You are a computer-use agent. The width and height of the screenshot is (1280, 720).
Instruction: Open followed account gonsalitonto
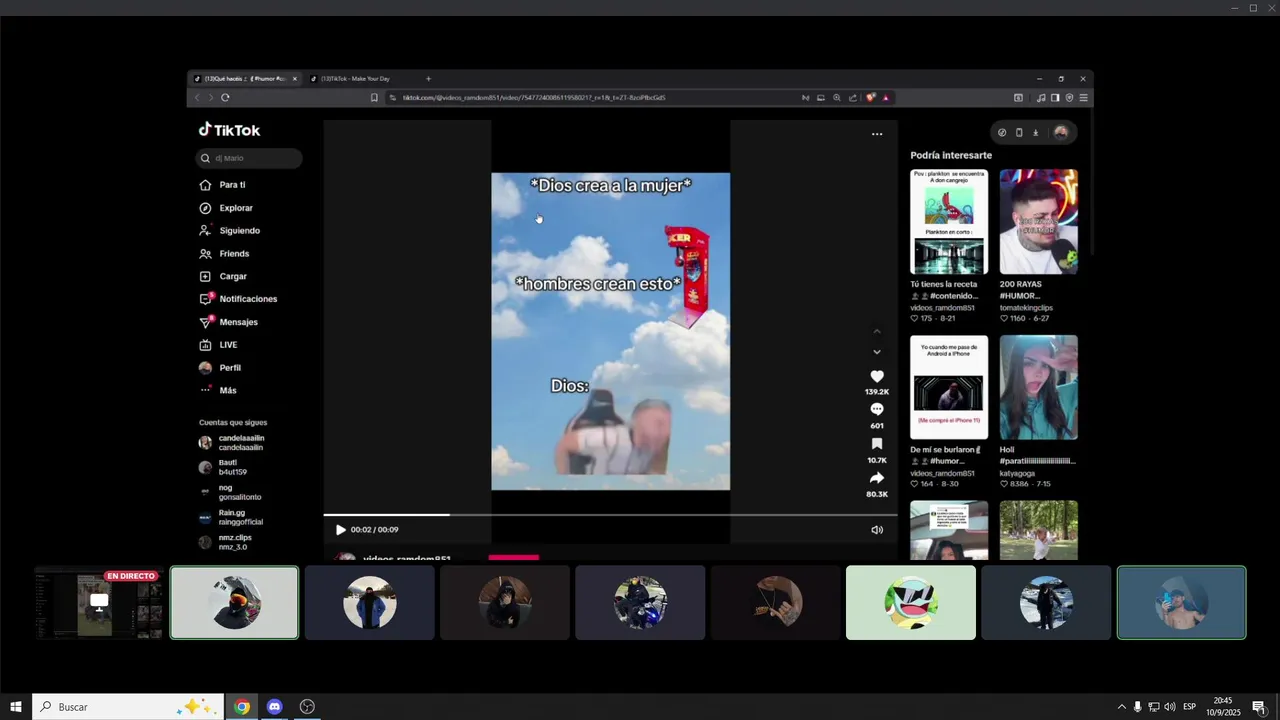(x=230, y=493)
